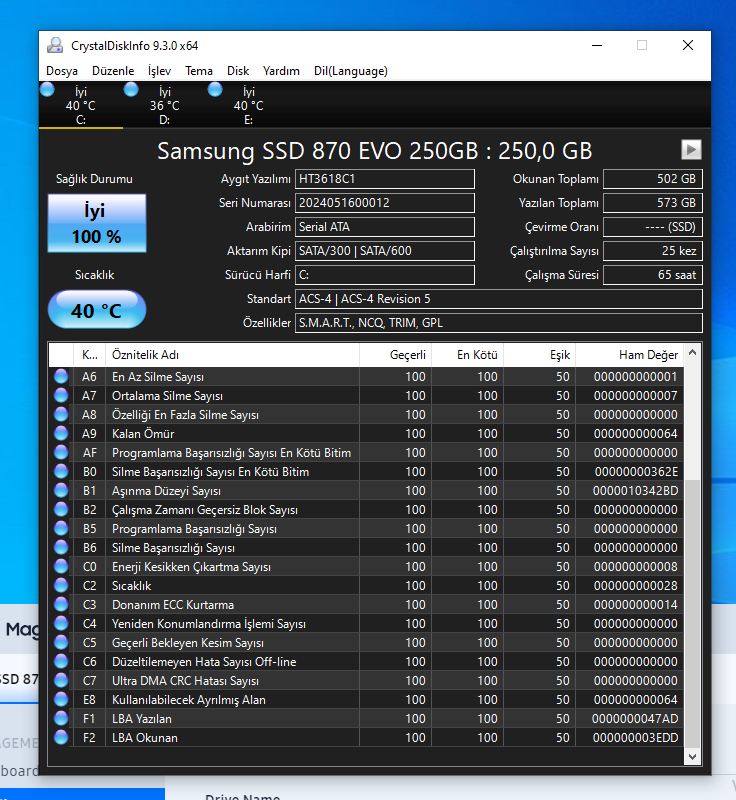
Task: Click Standart field ACS-4 | ACS-4 Revision 5
Action: tap(499, 299)
